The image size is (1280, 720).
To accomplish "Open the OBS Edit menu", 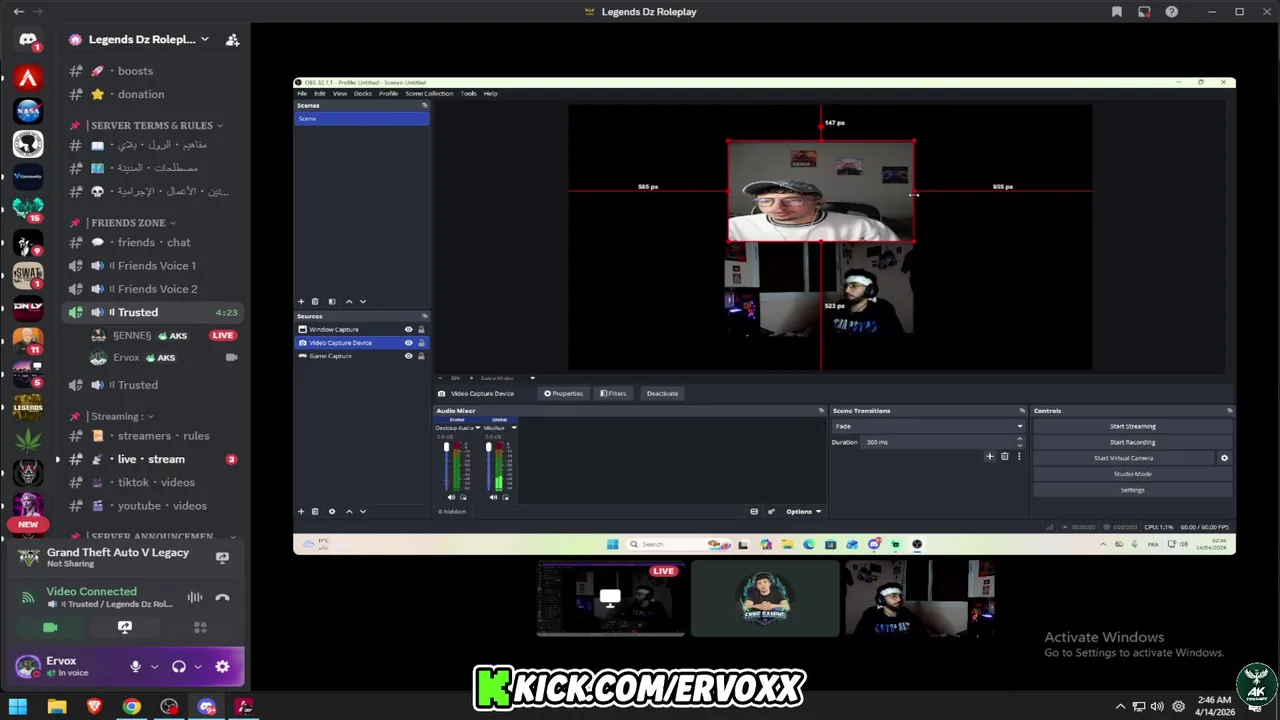I will (320, 93).
